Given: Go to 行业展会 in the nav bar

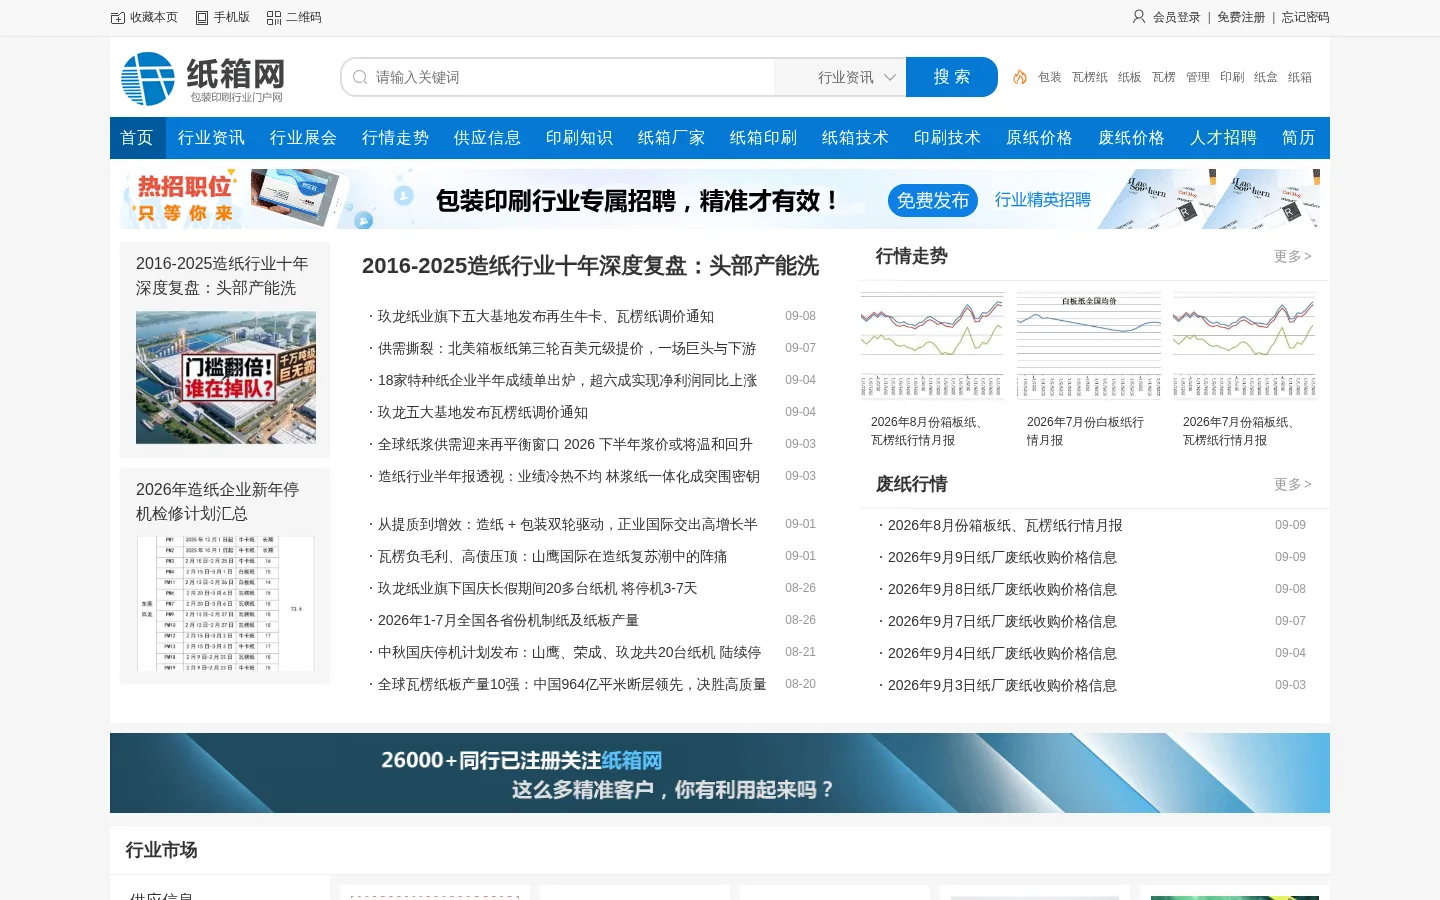Looking at the screenshot, I should pos(303,138).
